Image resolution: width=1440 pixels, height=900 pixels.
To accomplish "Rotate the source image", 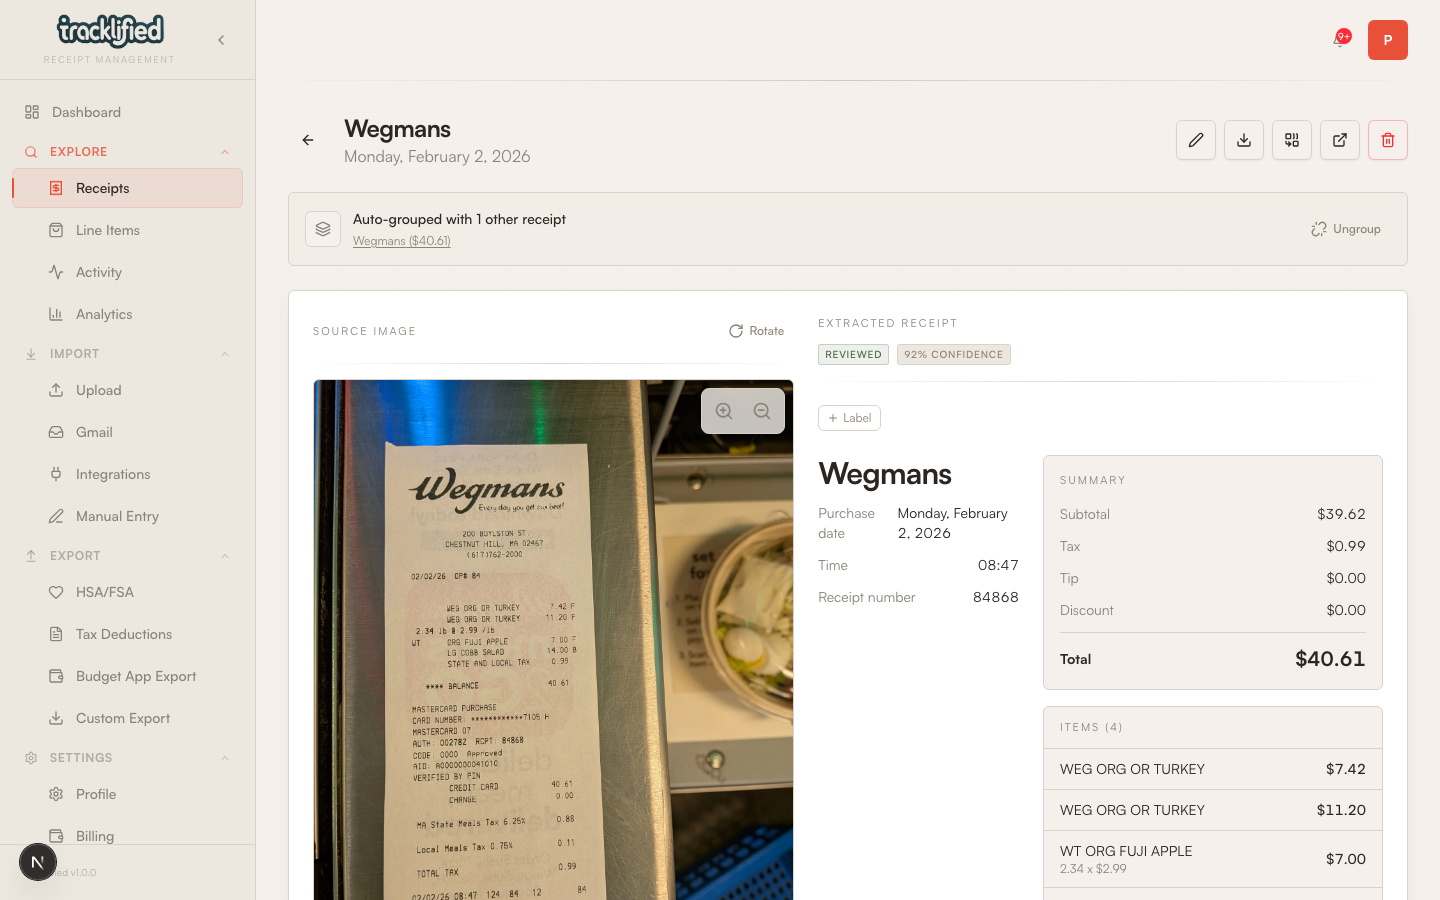I will pos(757,331).
